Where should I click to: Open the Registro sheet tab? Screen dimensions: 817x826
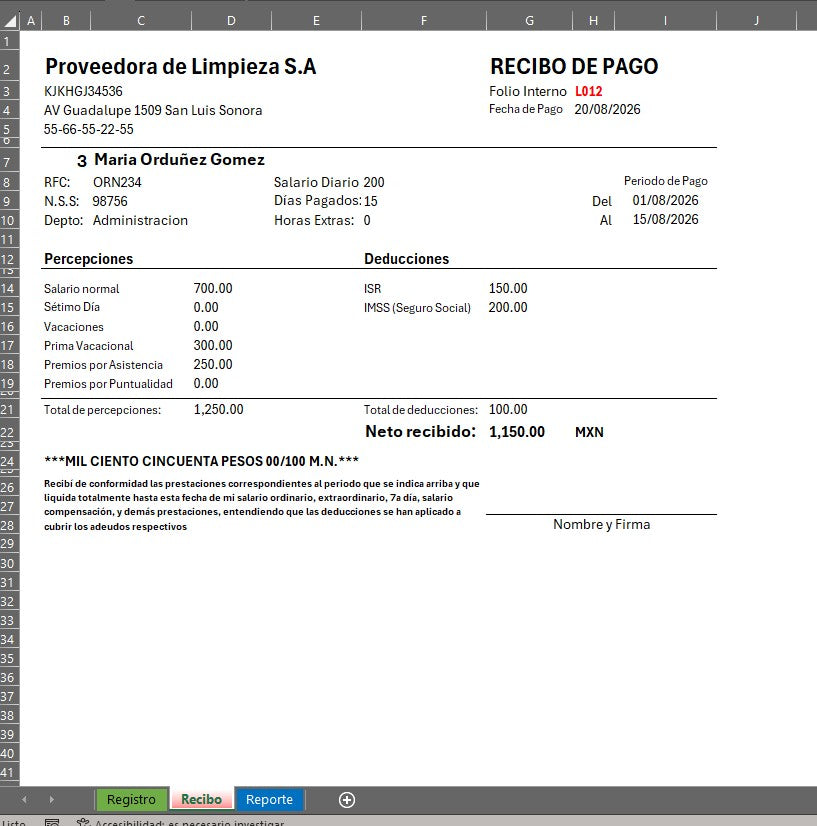131,800
